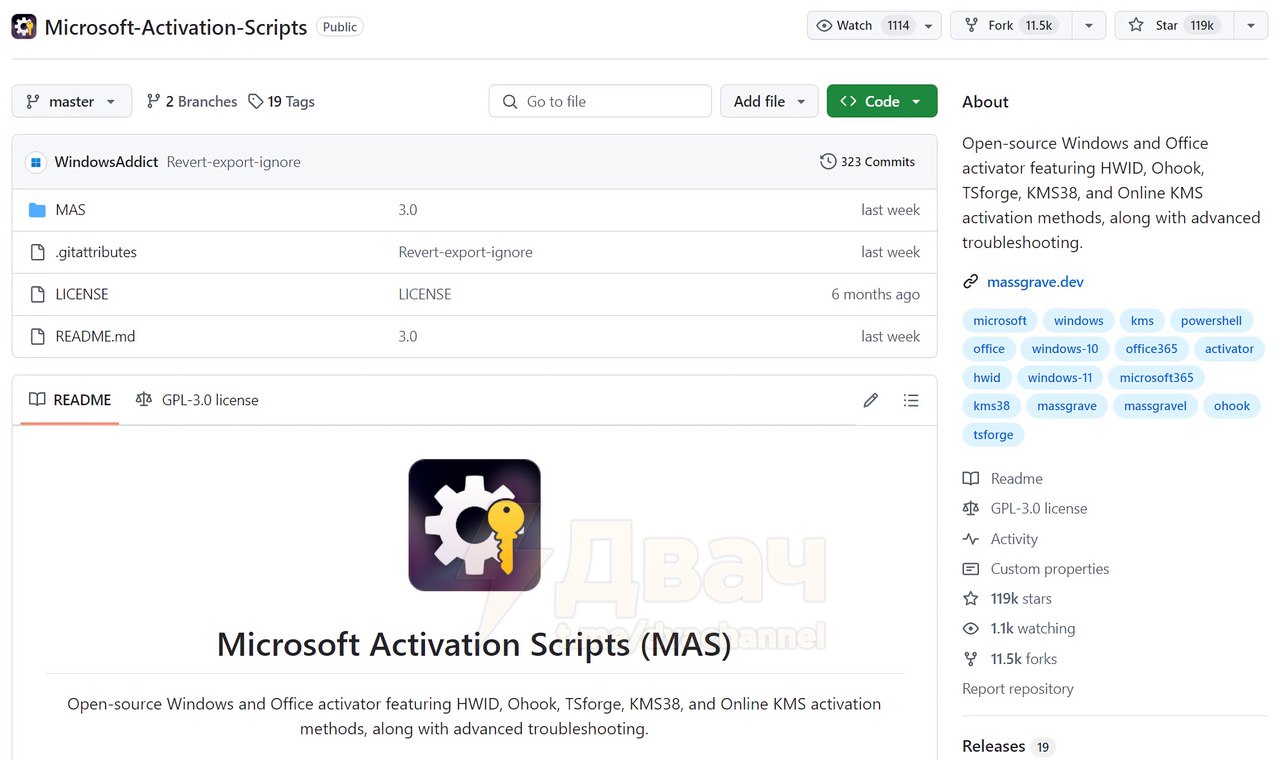
Task: Open the master branch selector dropdown
Action: click(71, 101)
